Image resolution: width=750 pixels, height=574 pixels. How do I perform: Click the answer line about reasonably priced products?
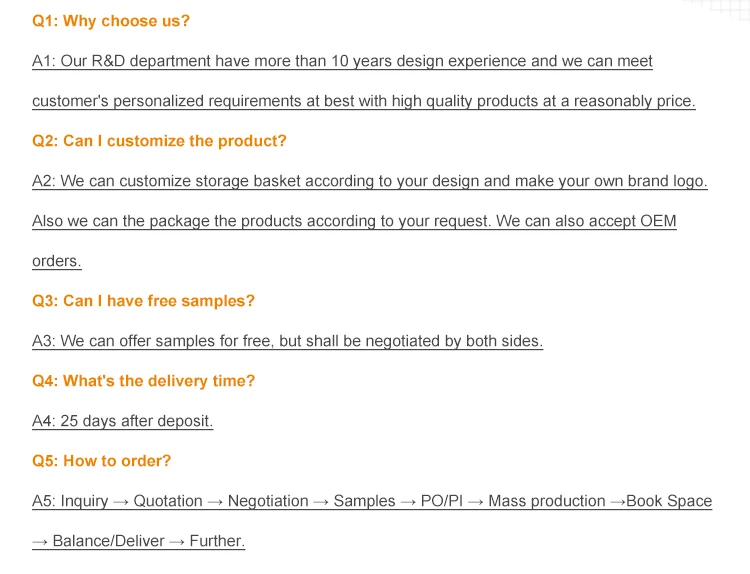tap(363, 101)
